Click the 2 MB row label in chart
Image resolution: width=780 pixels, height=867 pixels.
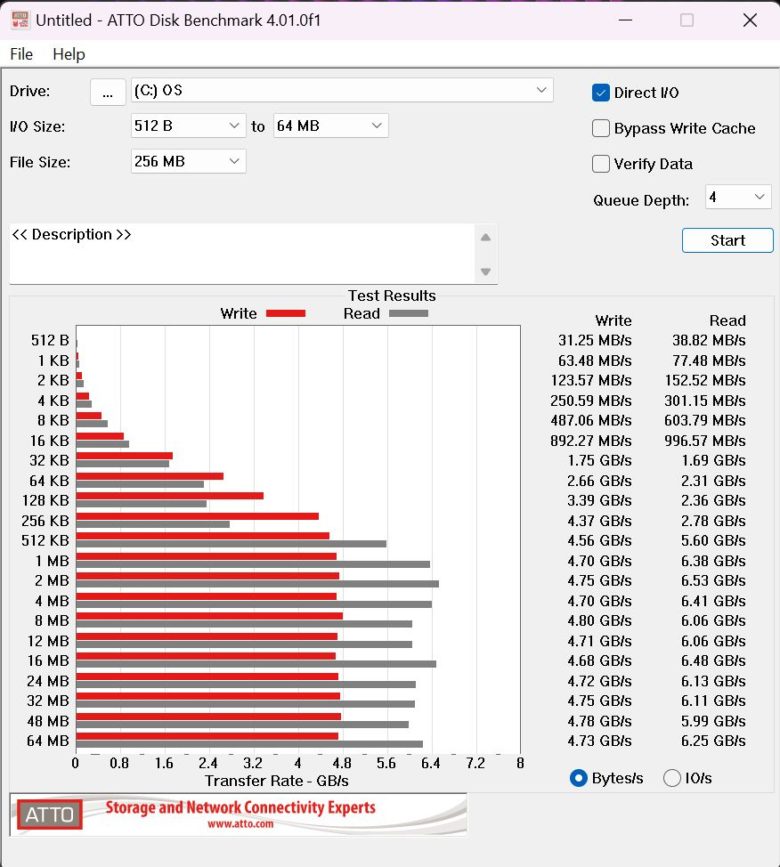[52, 581]
